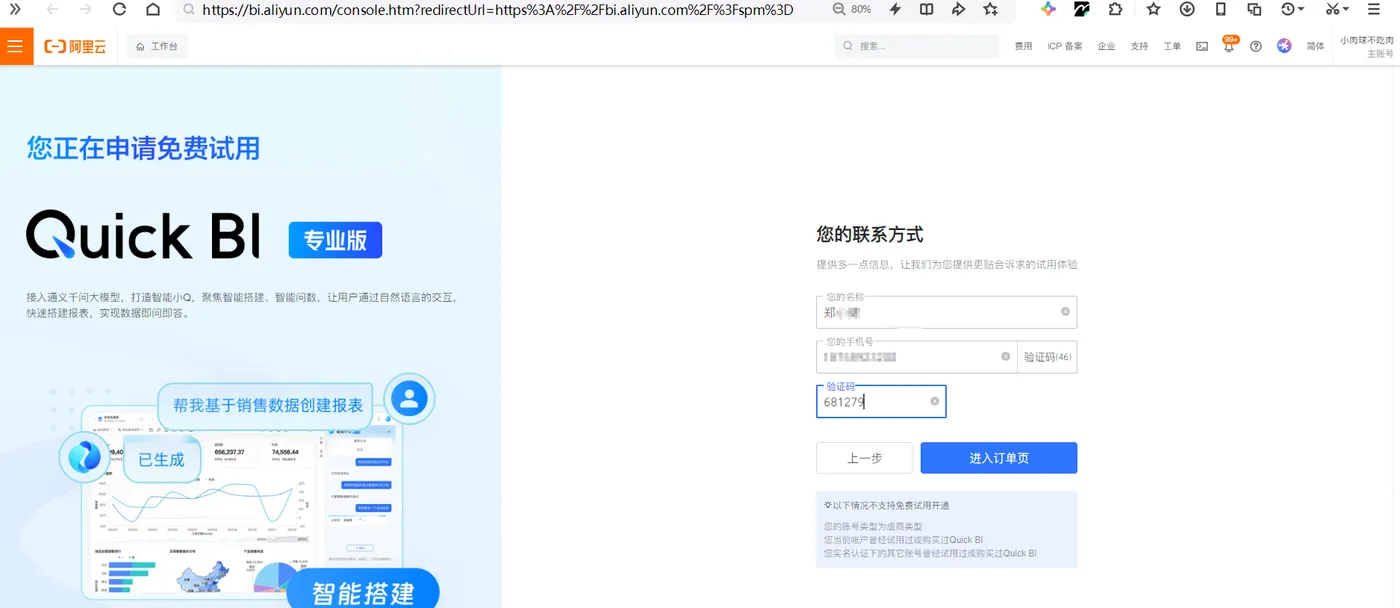Open the puzzle-piece extensions icon
Image resolution: width=1400 pixels, height=608 pixels.
pyautogui.click(x=1115, y=9)
